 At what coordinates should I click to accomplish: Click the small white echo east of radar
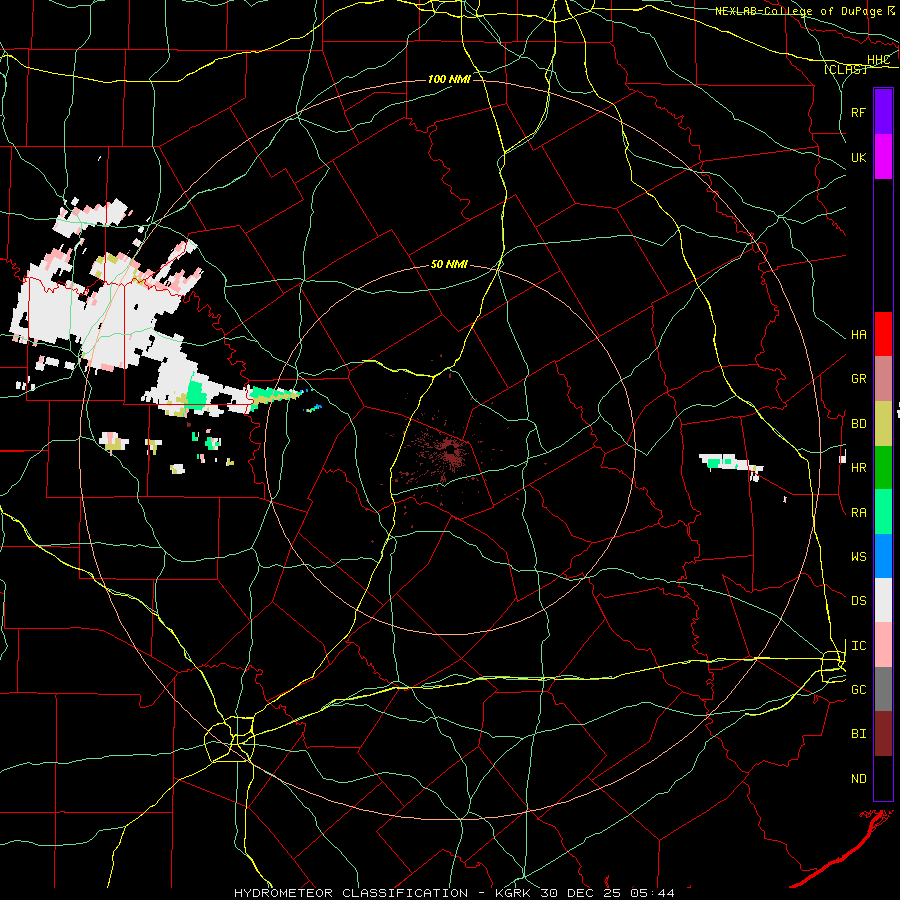click(730, 464)
